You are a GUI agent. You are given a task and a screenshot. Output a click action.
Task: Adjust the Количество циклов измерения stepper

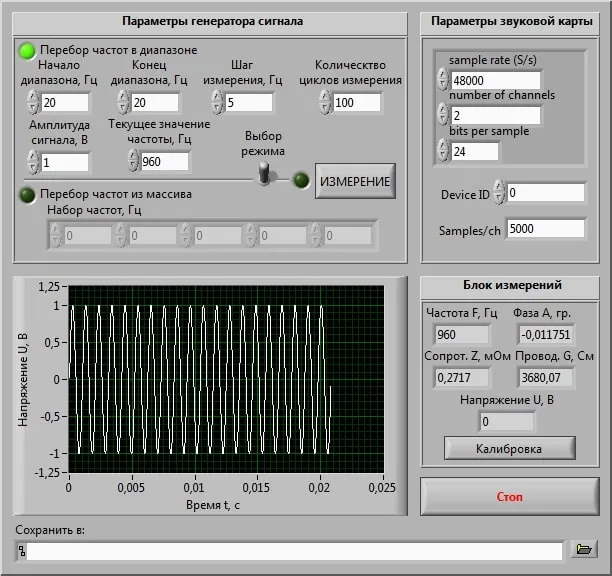325,102
